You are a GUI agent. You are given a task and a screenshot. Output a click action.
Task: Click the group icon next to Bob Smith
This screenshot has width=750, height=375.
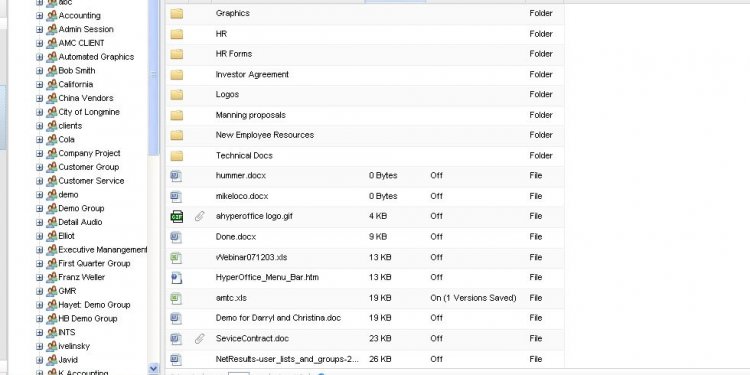click(x=52, y=71)
